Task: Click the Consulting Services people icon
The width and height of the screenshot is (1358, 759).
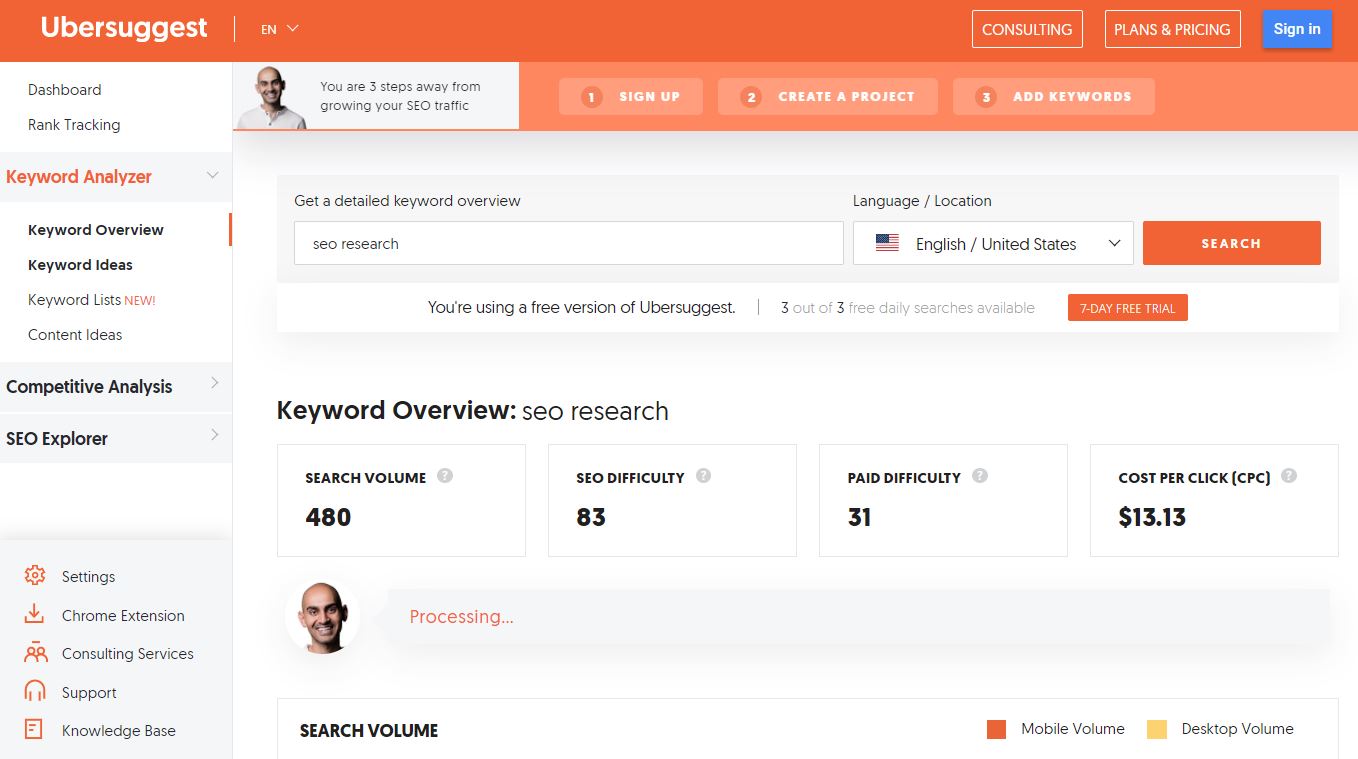Action: pos(35,652)
